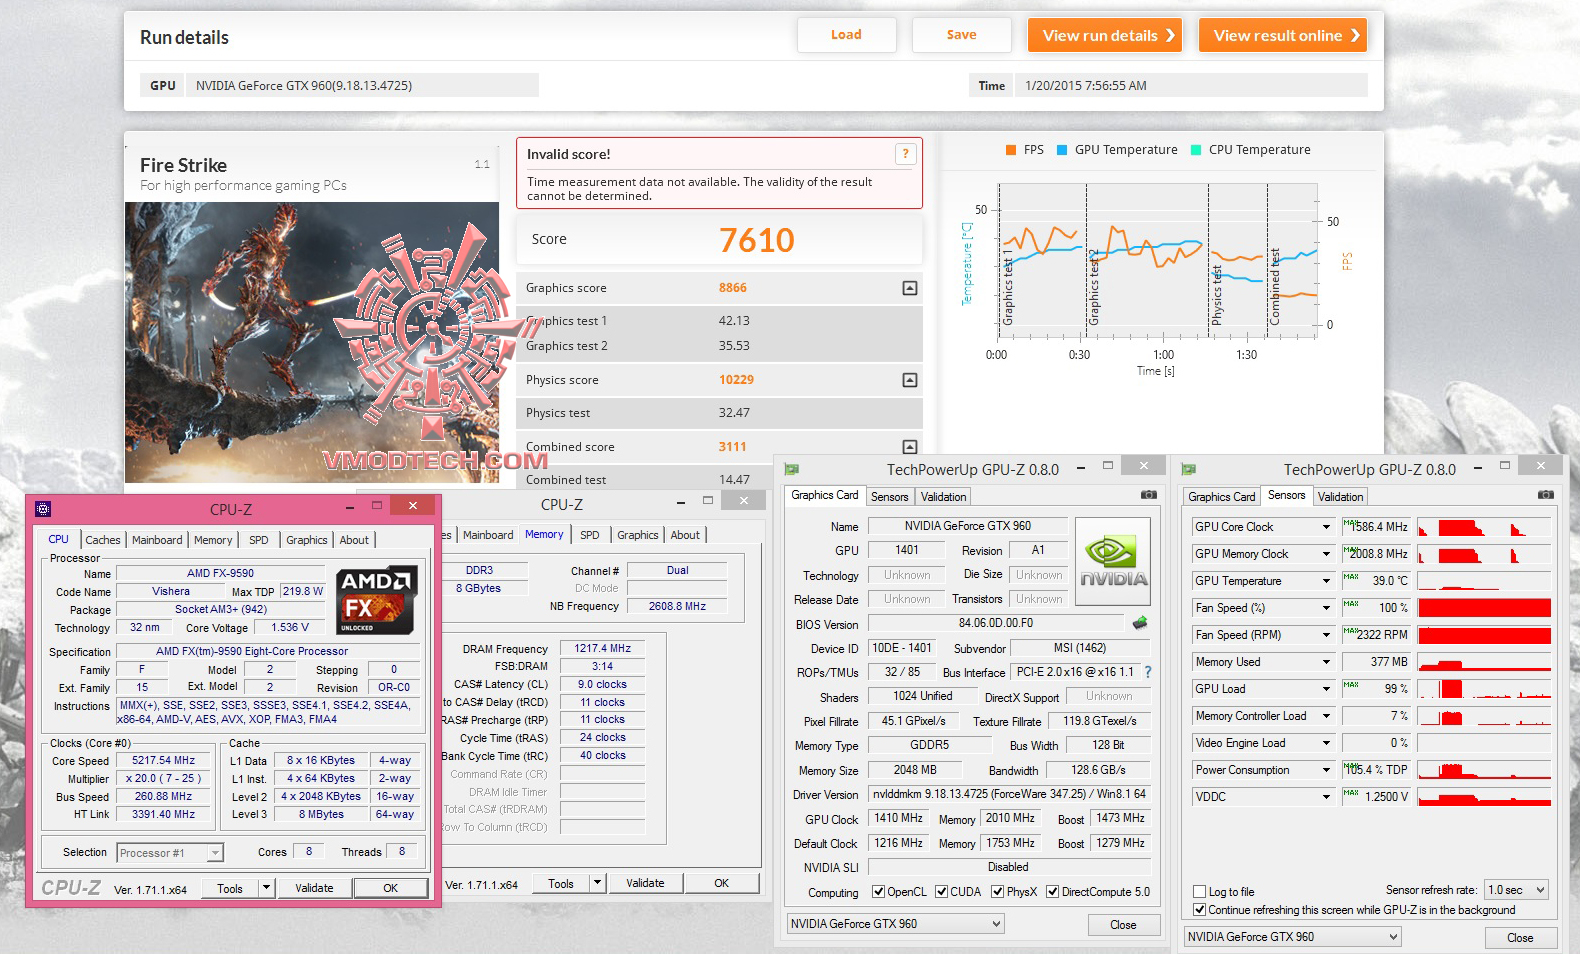Open the GPU Memory Clock sensor dropdown
This screenshot has height=954, width=1580.
point(1327,554)
